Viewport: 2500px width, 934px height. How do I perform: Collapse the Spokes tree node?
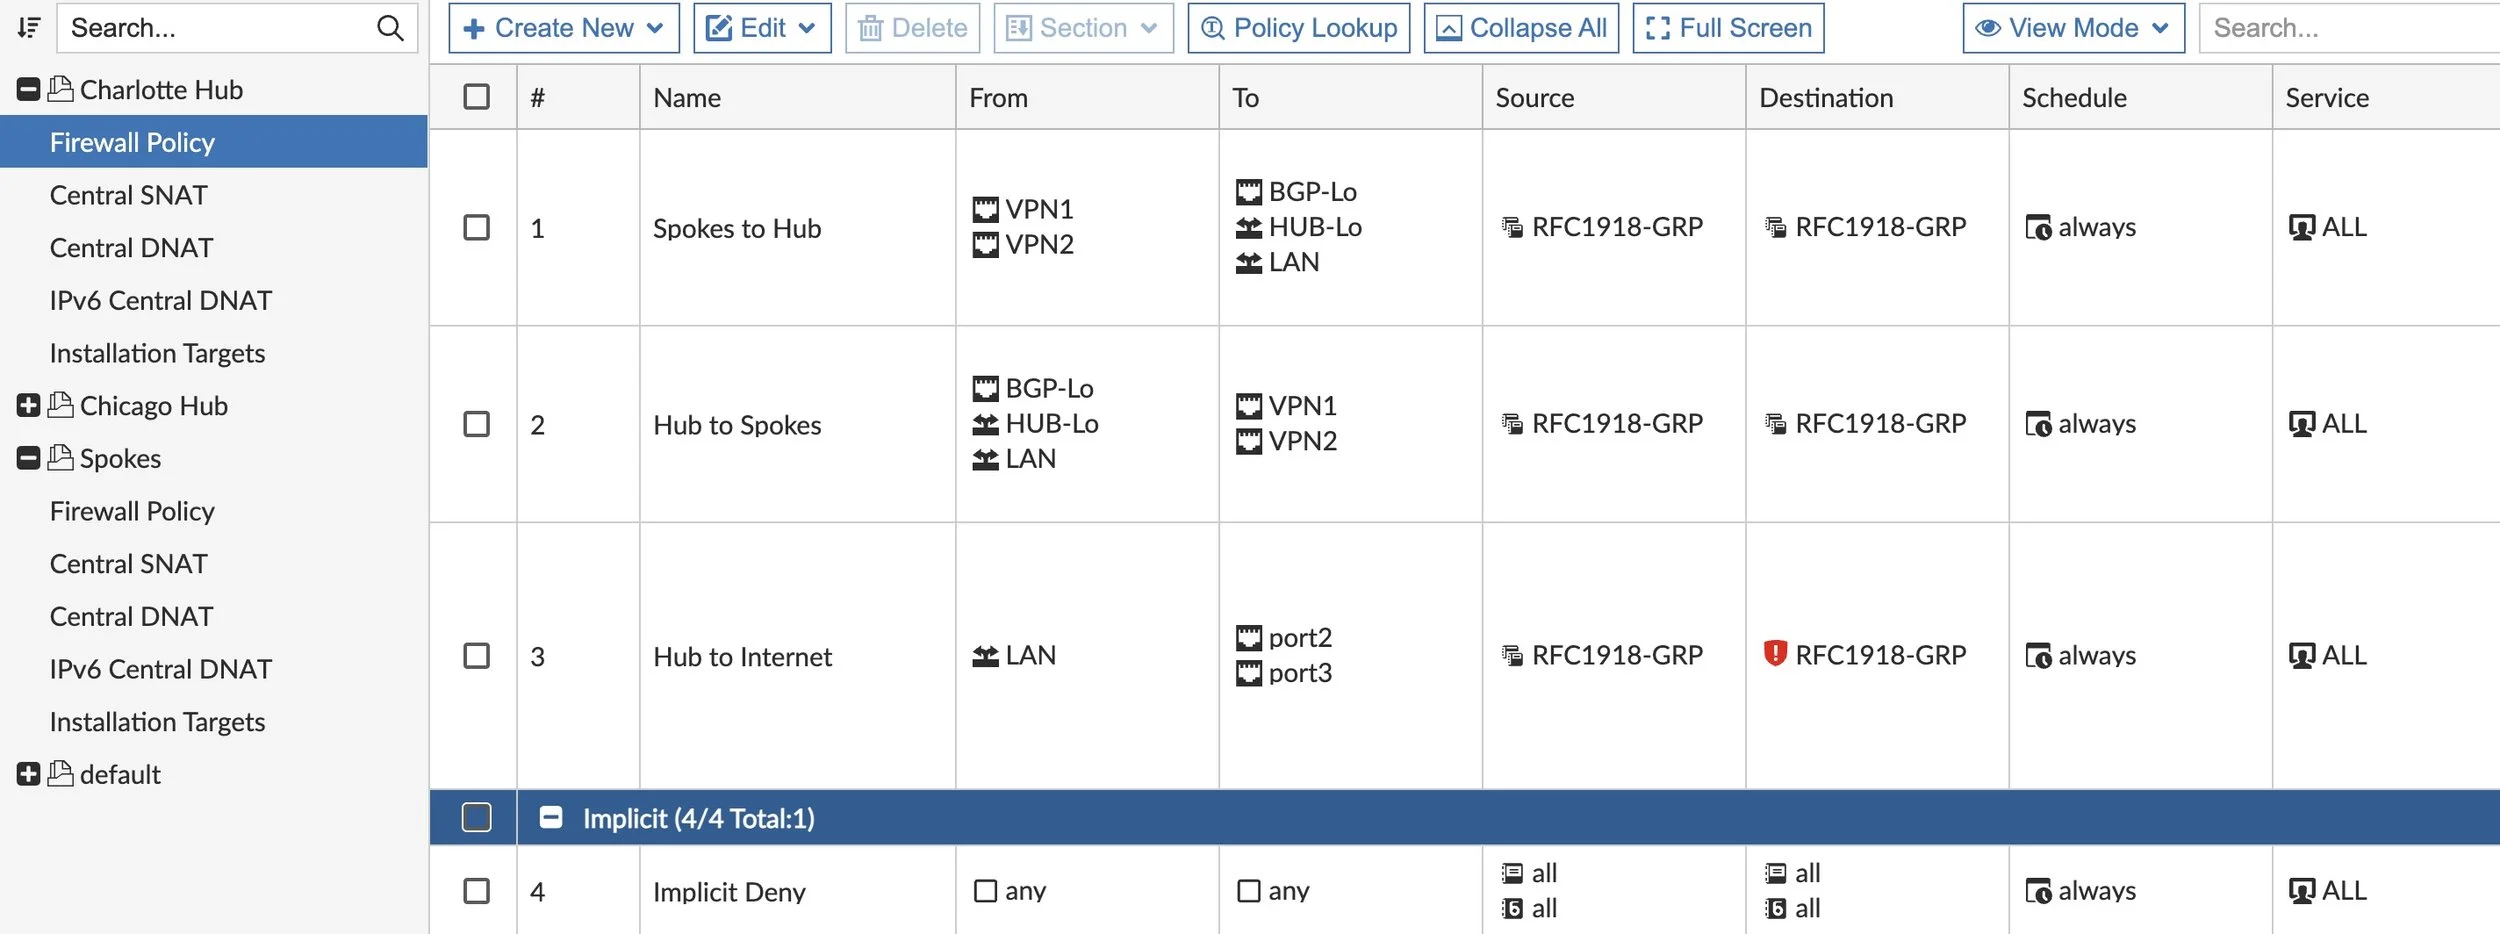coord(29,458)
